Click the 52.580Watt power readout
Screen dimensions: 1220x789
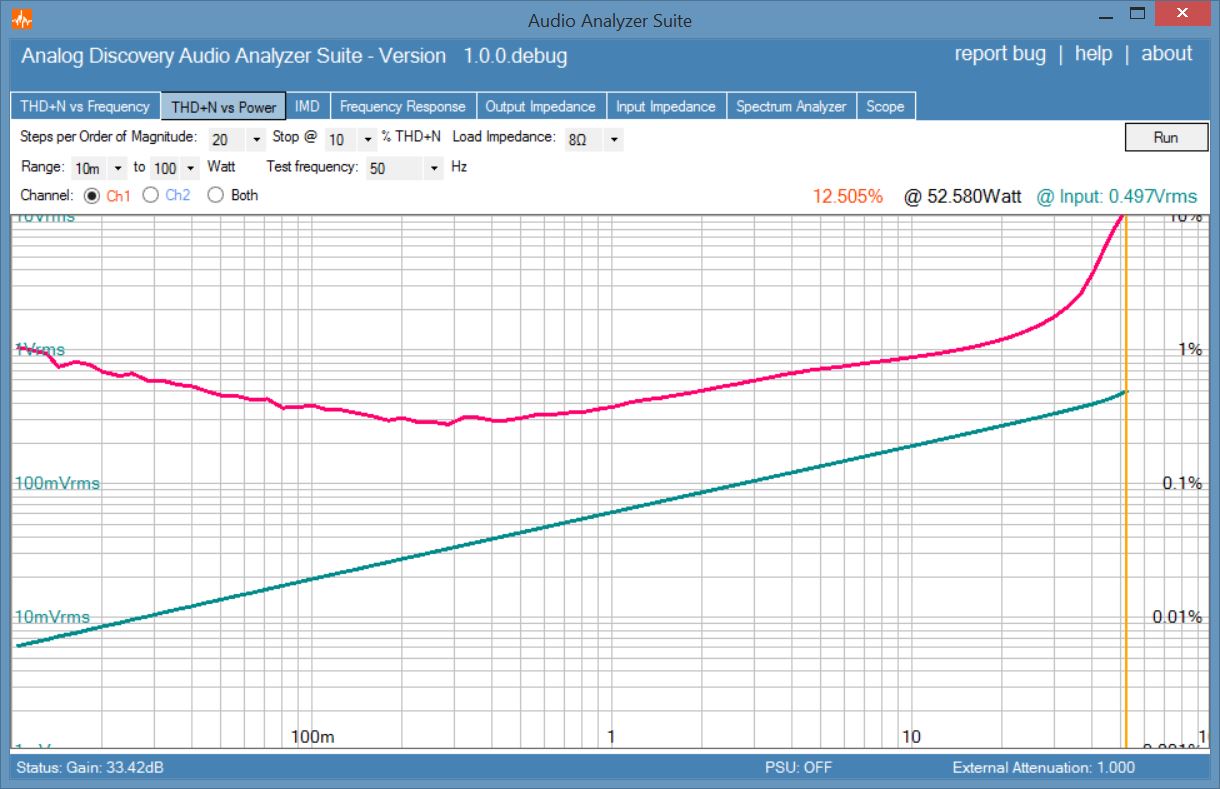[963, 196]
